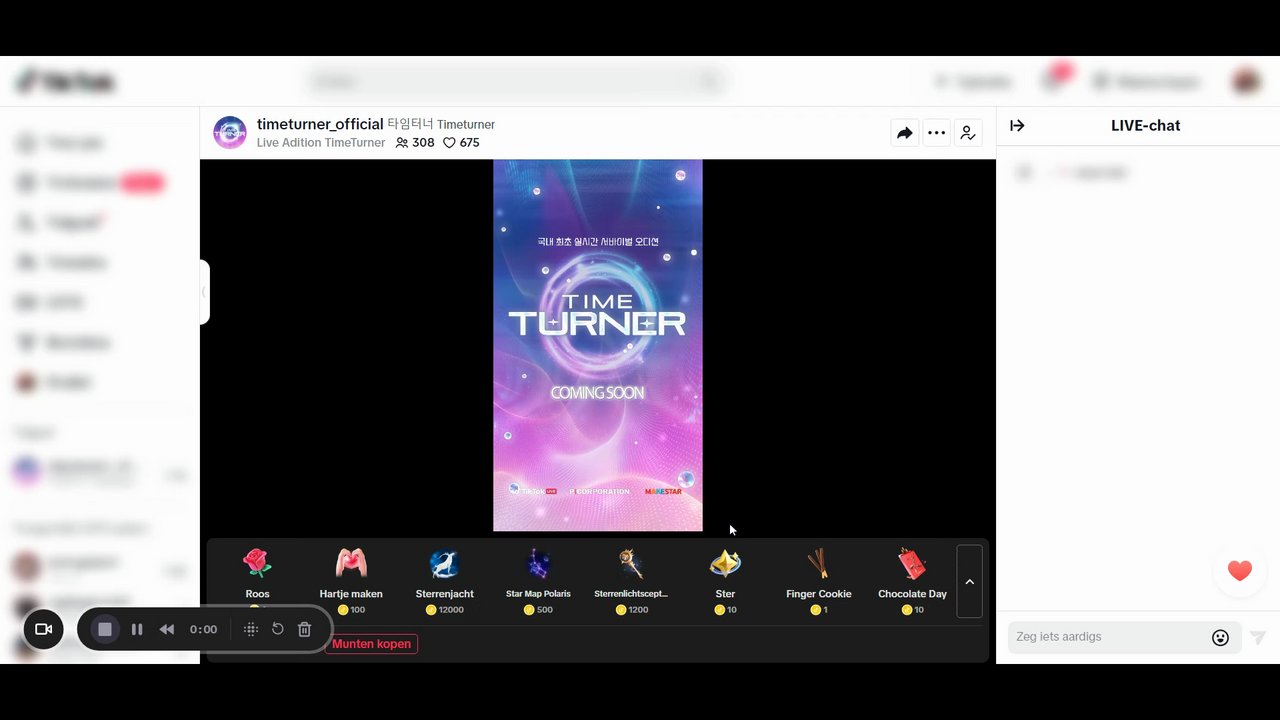Delete the recording with trash icon
The height and width of the screenshot is (720, 1280).
coord(305,629)
